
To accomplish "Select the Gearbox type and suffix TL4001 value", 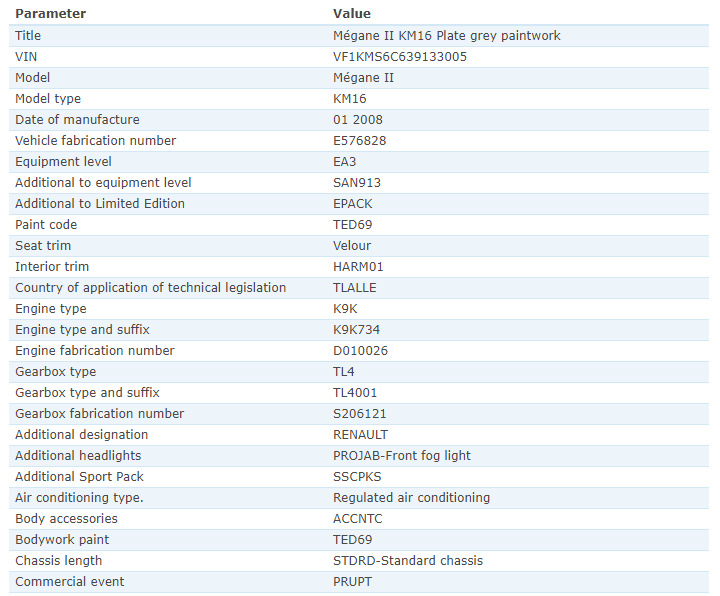I will coord(355,393).
